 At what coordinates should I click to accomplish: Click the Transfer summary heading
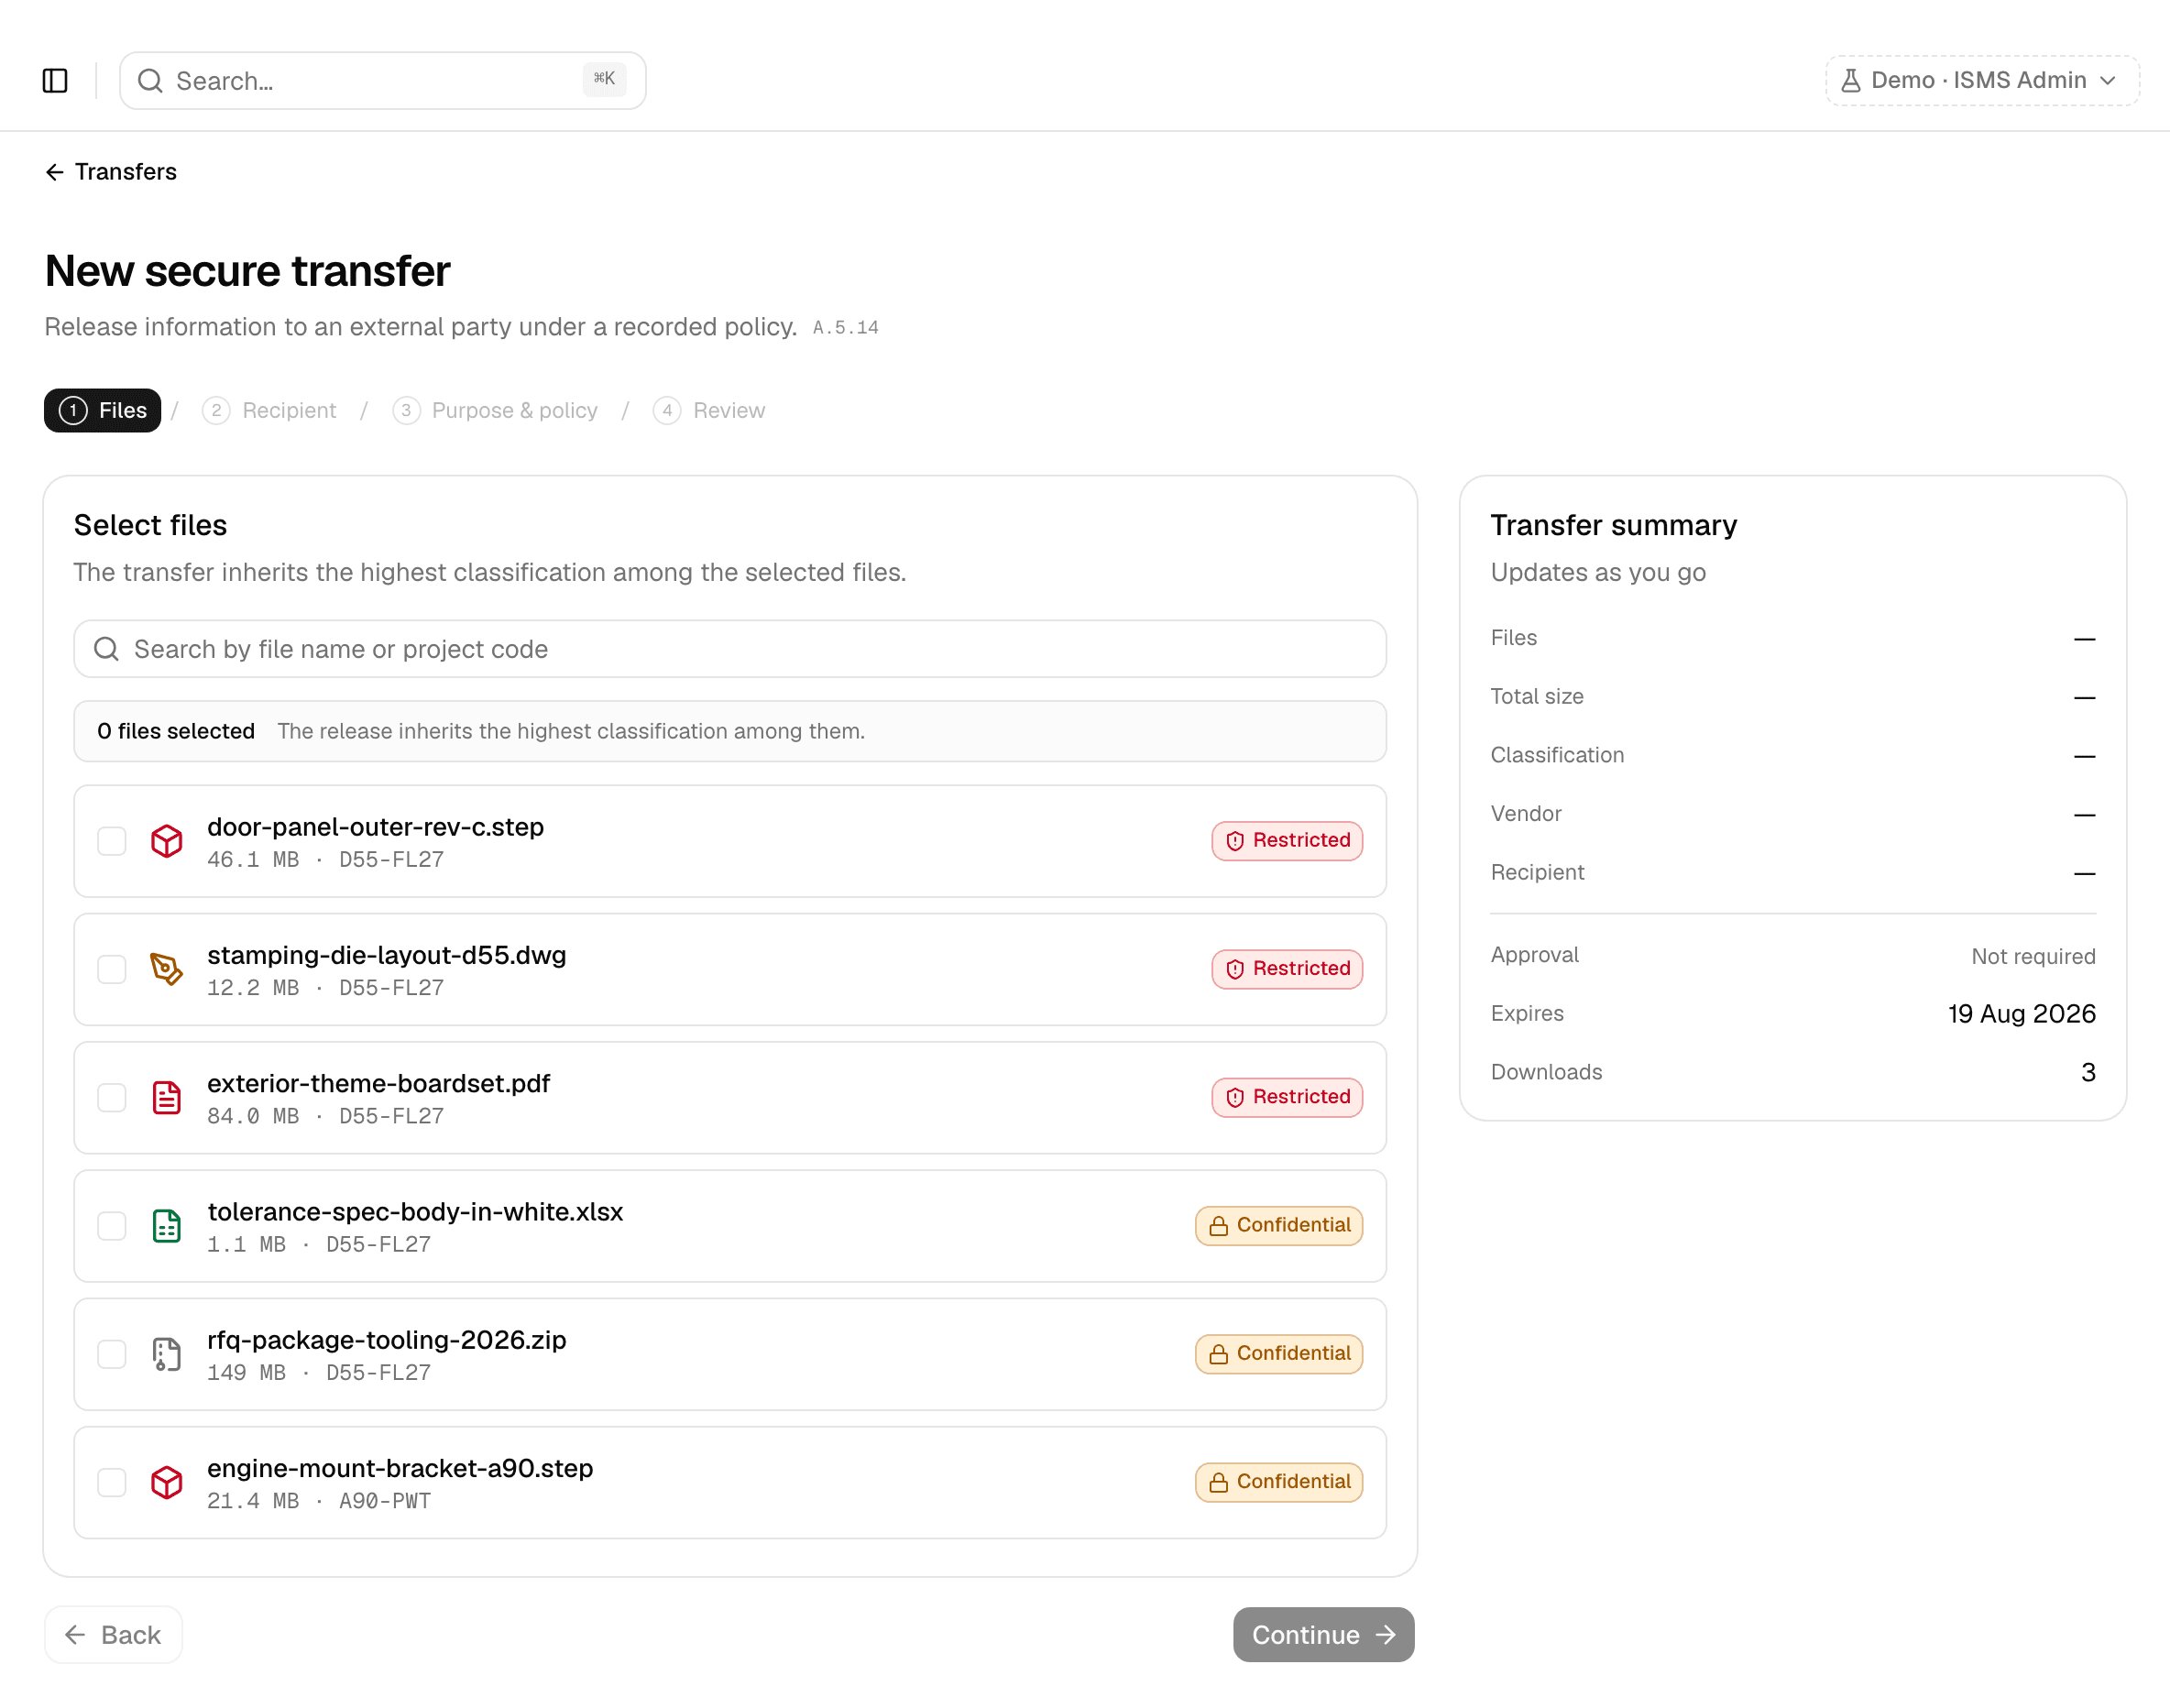click(x=1613, y=525)
